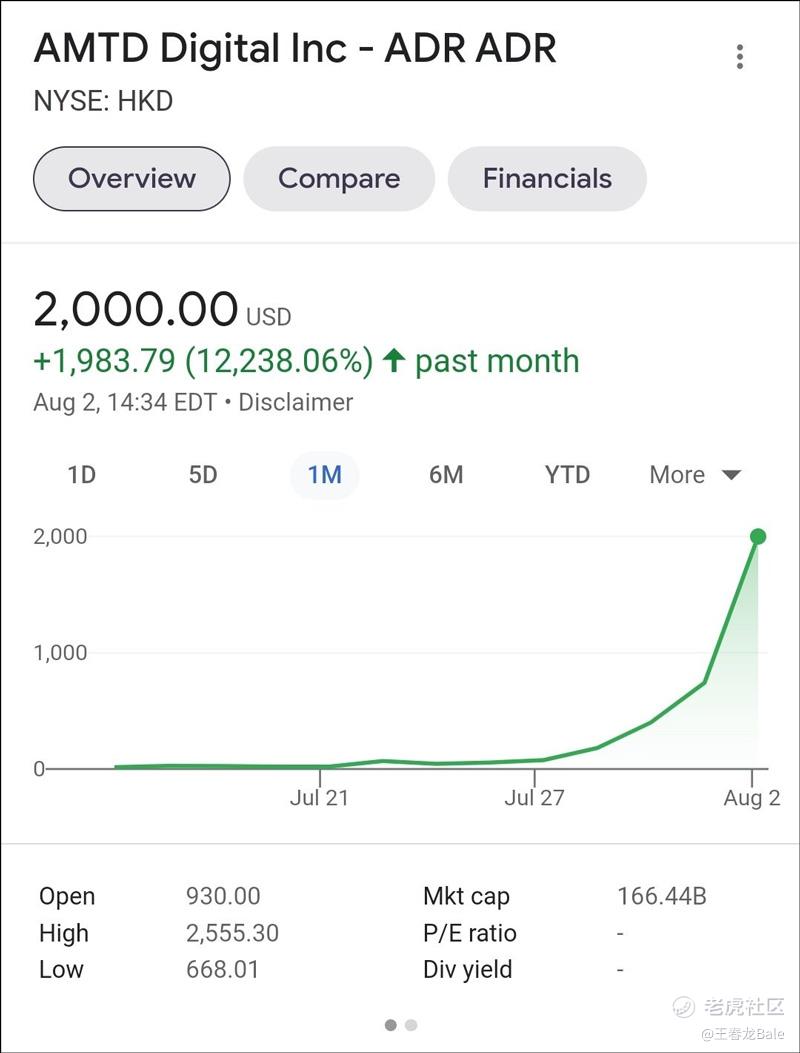
Task: Switch chart to 6M range
Action: [x=446, y=475]
